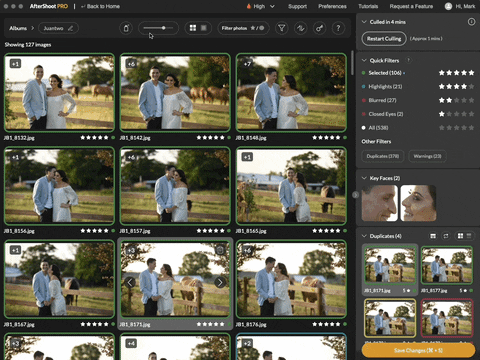The height and width of the screenshot is (360, 480).
Task: Click the key icon in toolbar
Action: pyautogui.click(x=319, y=28)
